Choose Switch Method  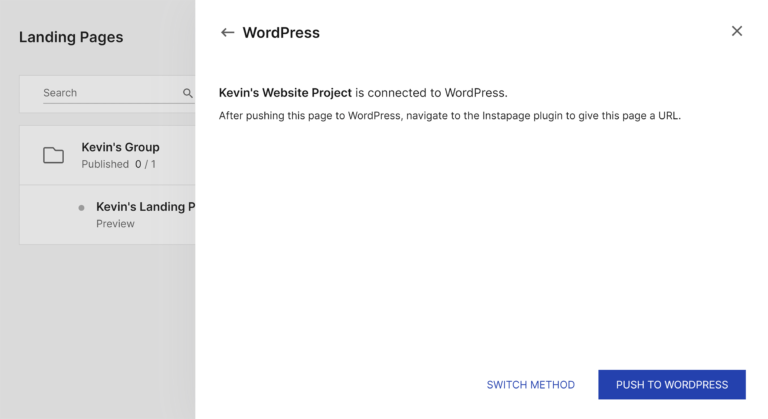(x=530, y=385)
